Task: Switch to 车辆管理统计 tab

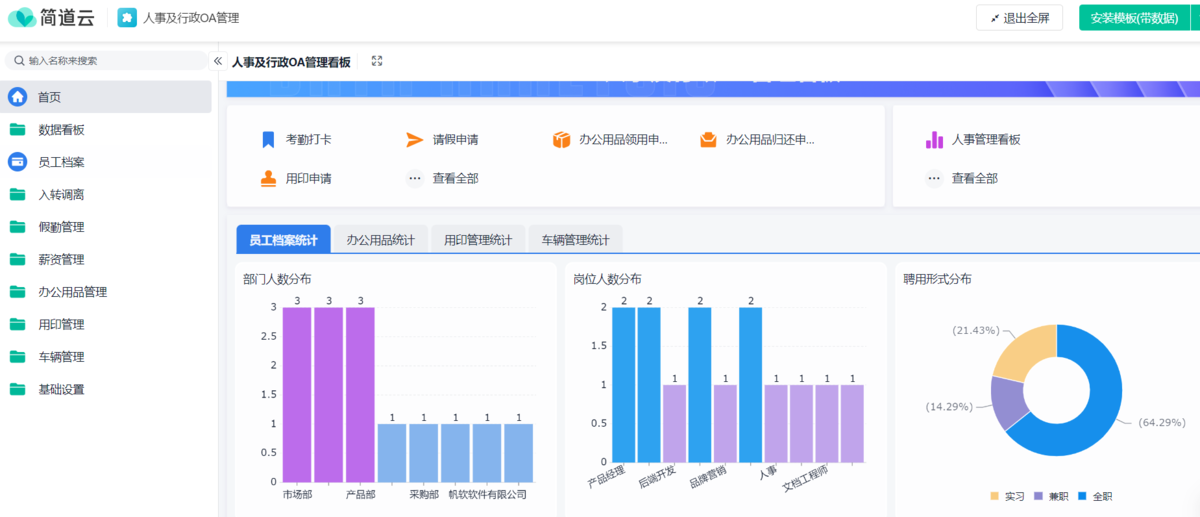Action: [x=575, y=240]
